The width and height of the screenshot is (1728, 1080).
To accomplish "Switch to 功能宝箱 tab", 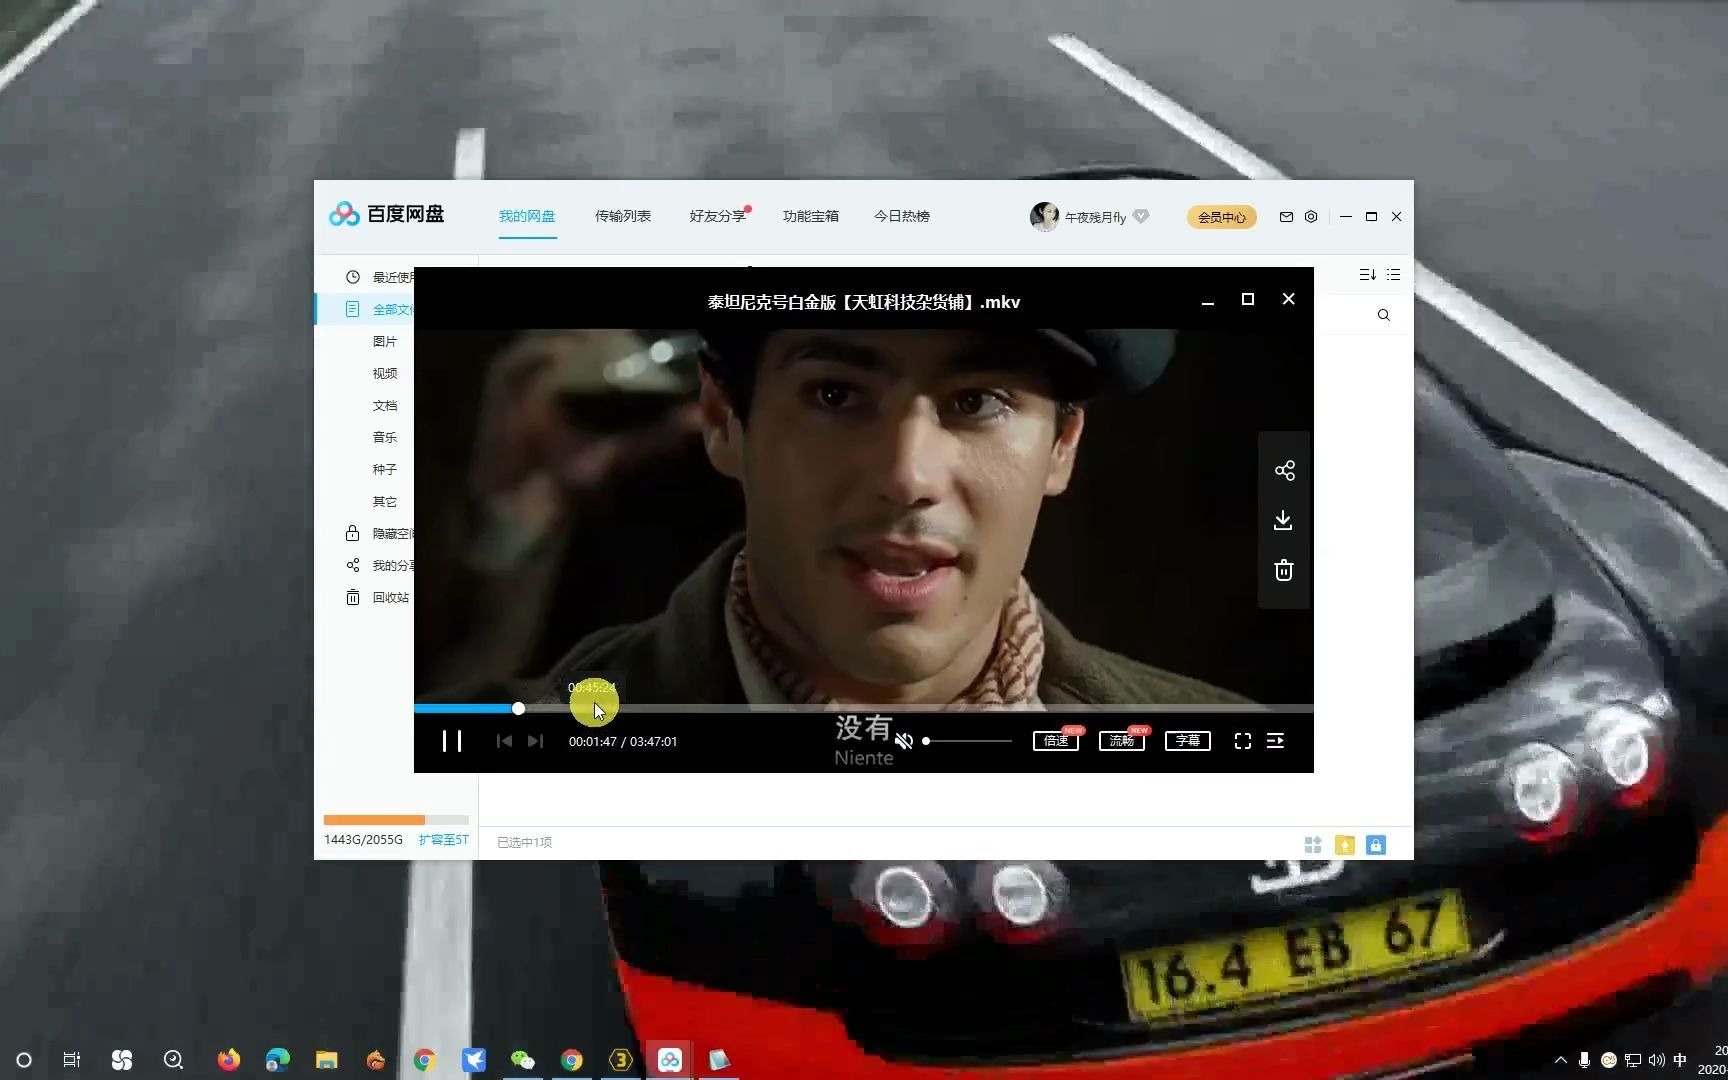I will [x=811, y=216].
